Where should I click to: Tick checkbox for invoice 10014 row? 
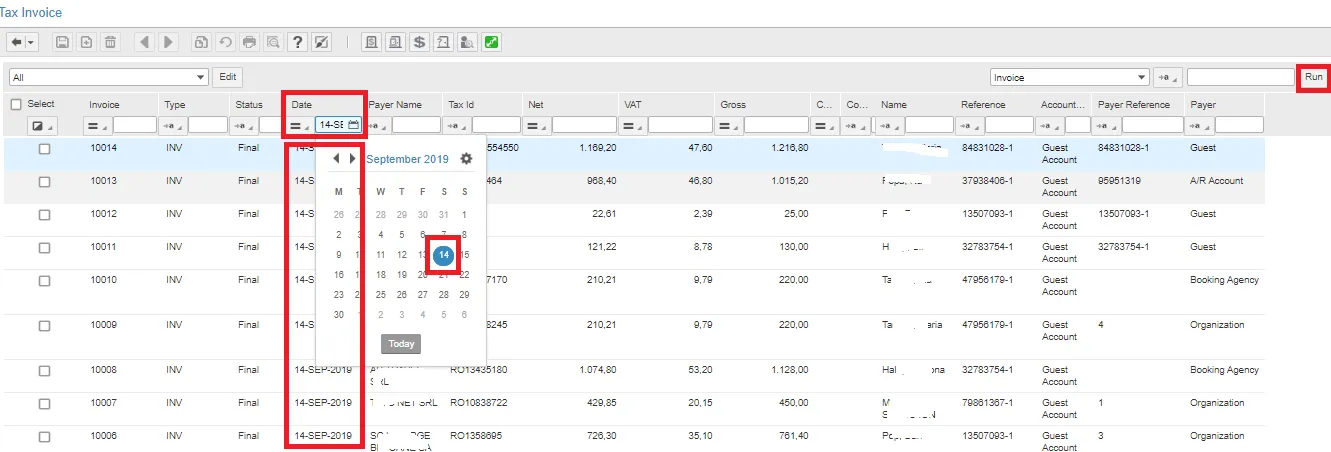click(44, 148)
